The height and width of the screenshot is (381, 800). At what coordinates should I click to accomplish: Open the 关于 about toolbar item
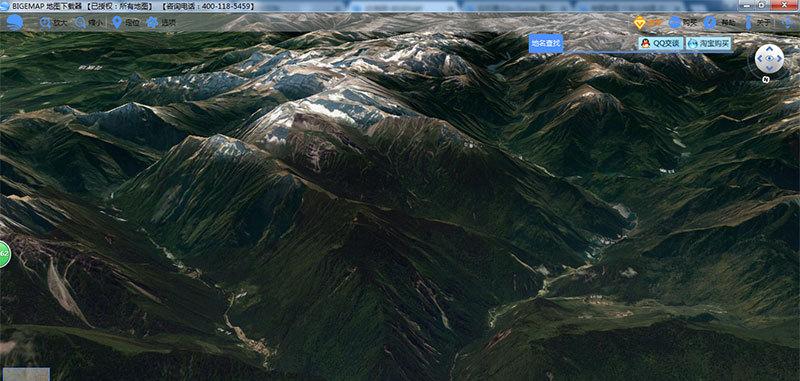click(758, 23)
